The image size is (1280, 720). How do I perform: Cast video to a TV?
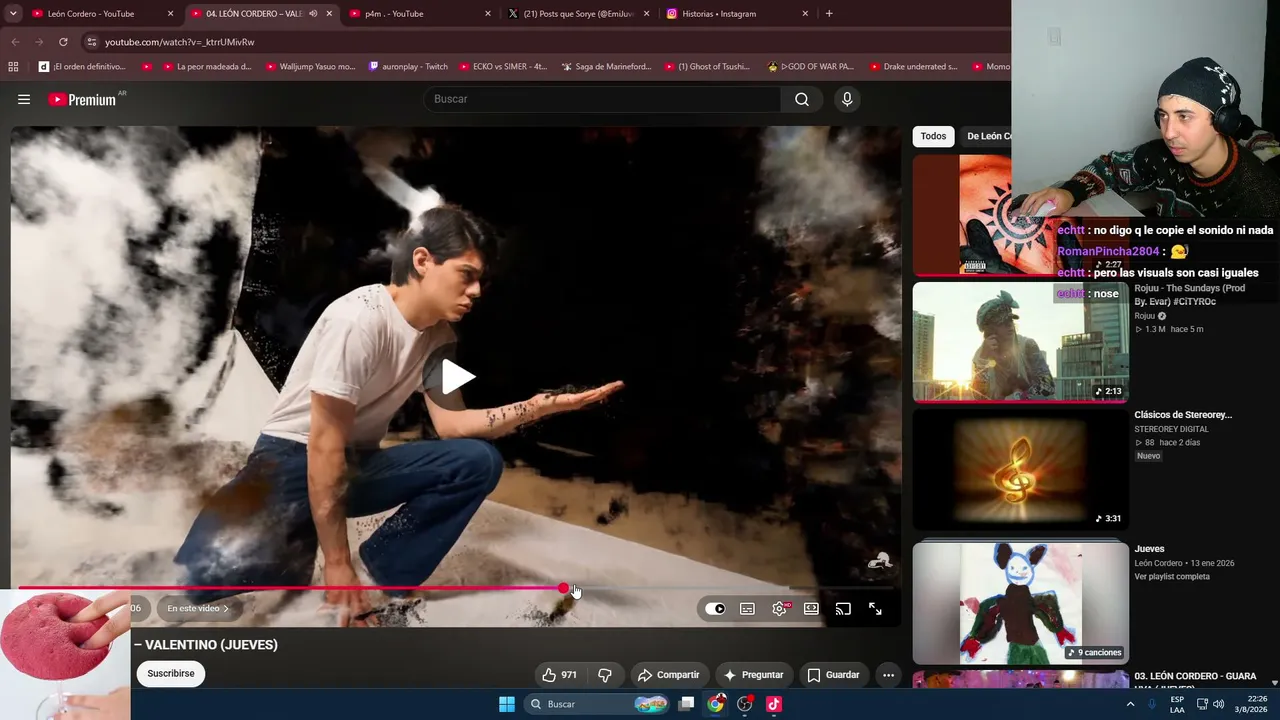click(x=843, y=608)
